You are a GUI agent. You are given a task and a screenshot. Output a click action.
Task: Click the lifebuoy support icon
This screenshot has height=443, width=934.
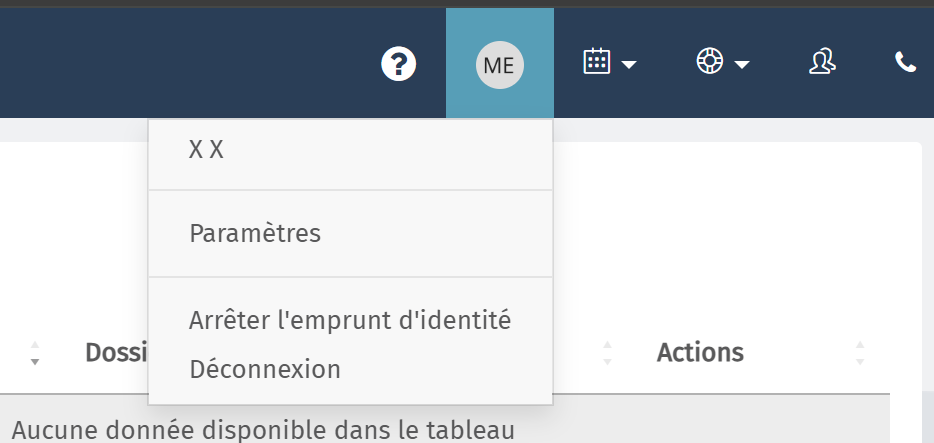pos(709,61)
